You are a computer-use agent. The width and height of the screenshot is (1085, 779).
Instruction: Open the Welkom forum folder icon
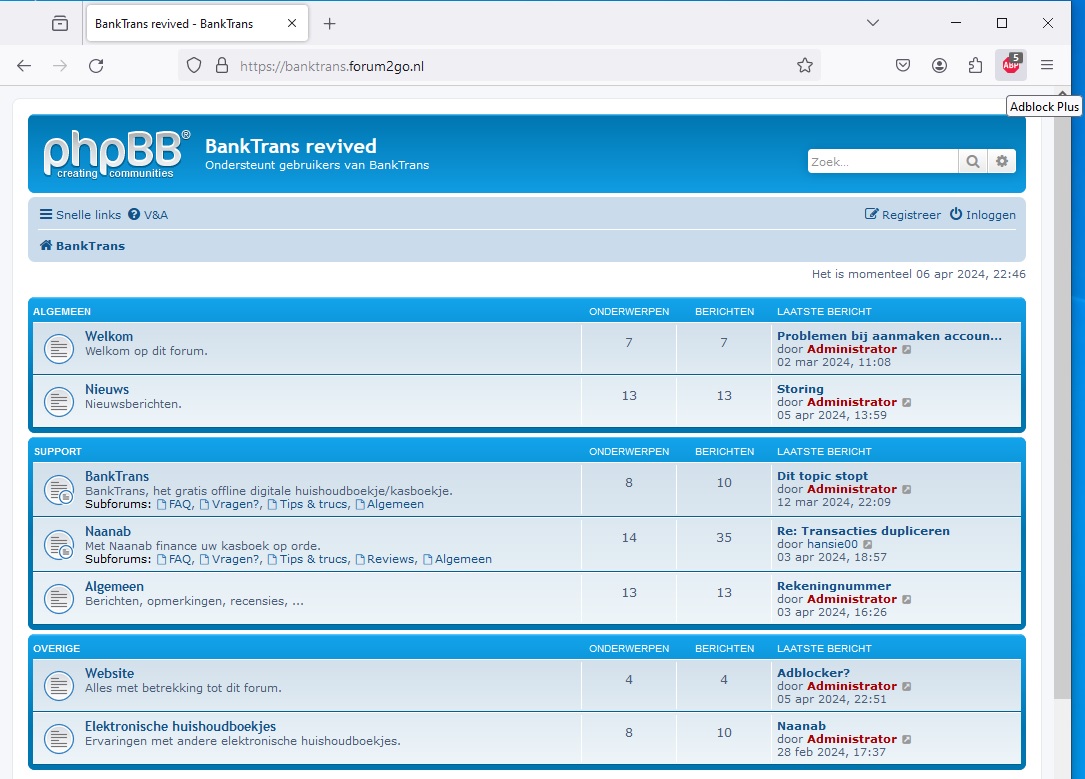point(59,348)
